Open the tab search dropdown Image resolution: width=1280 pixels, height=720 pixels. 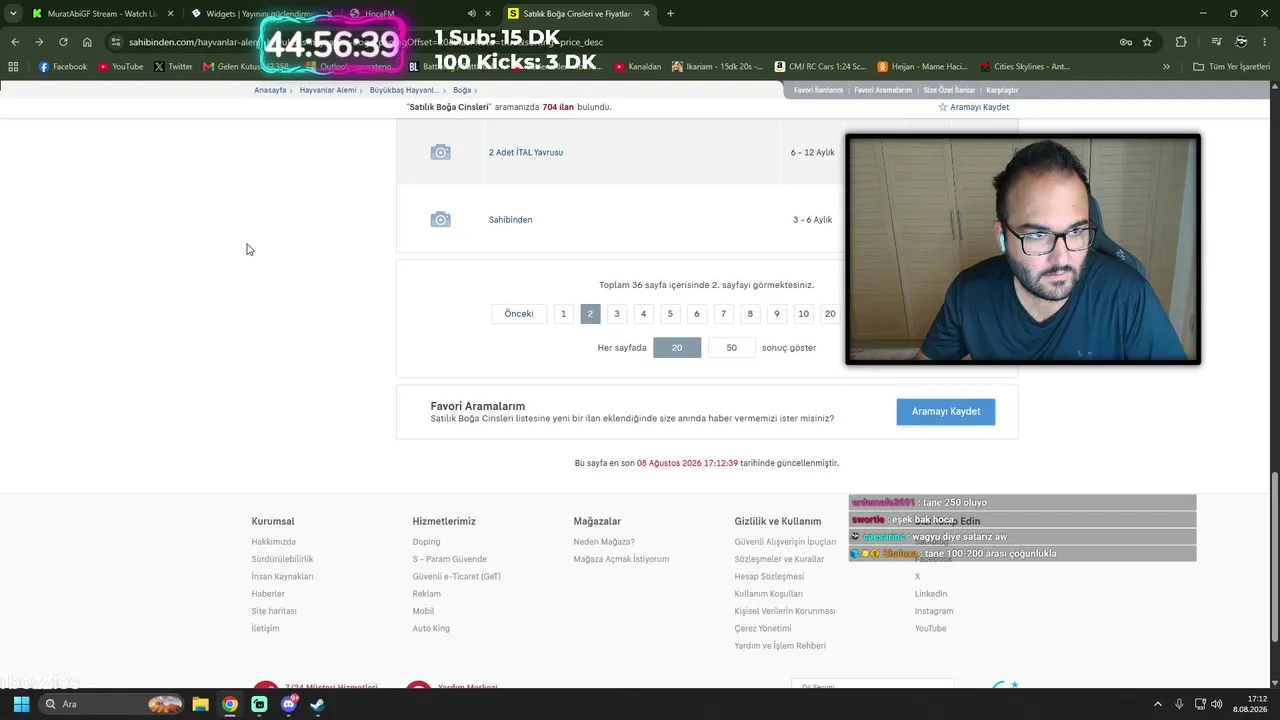click(13, 14)
